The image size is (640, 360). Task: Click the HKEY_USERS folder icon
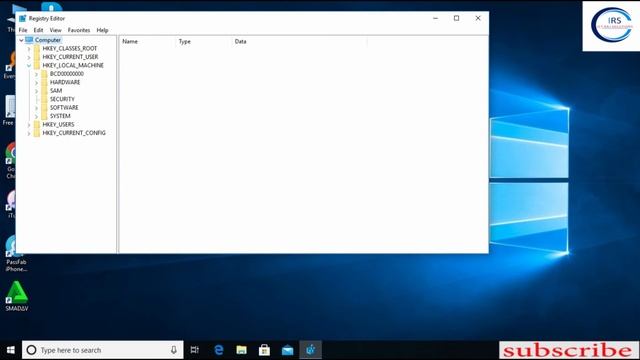click(37, 124)
